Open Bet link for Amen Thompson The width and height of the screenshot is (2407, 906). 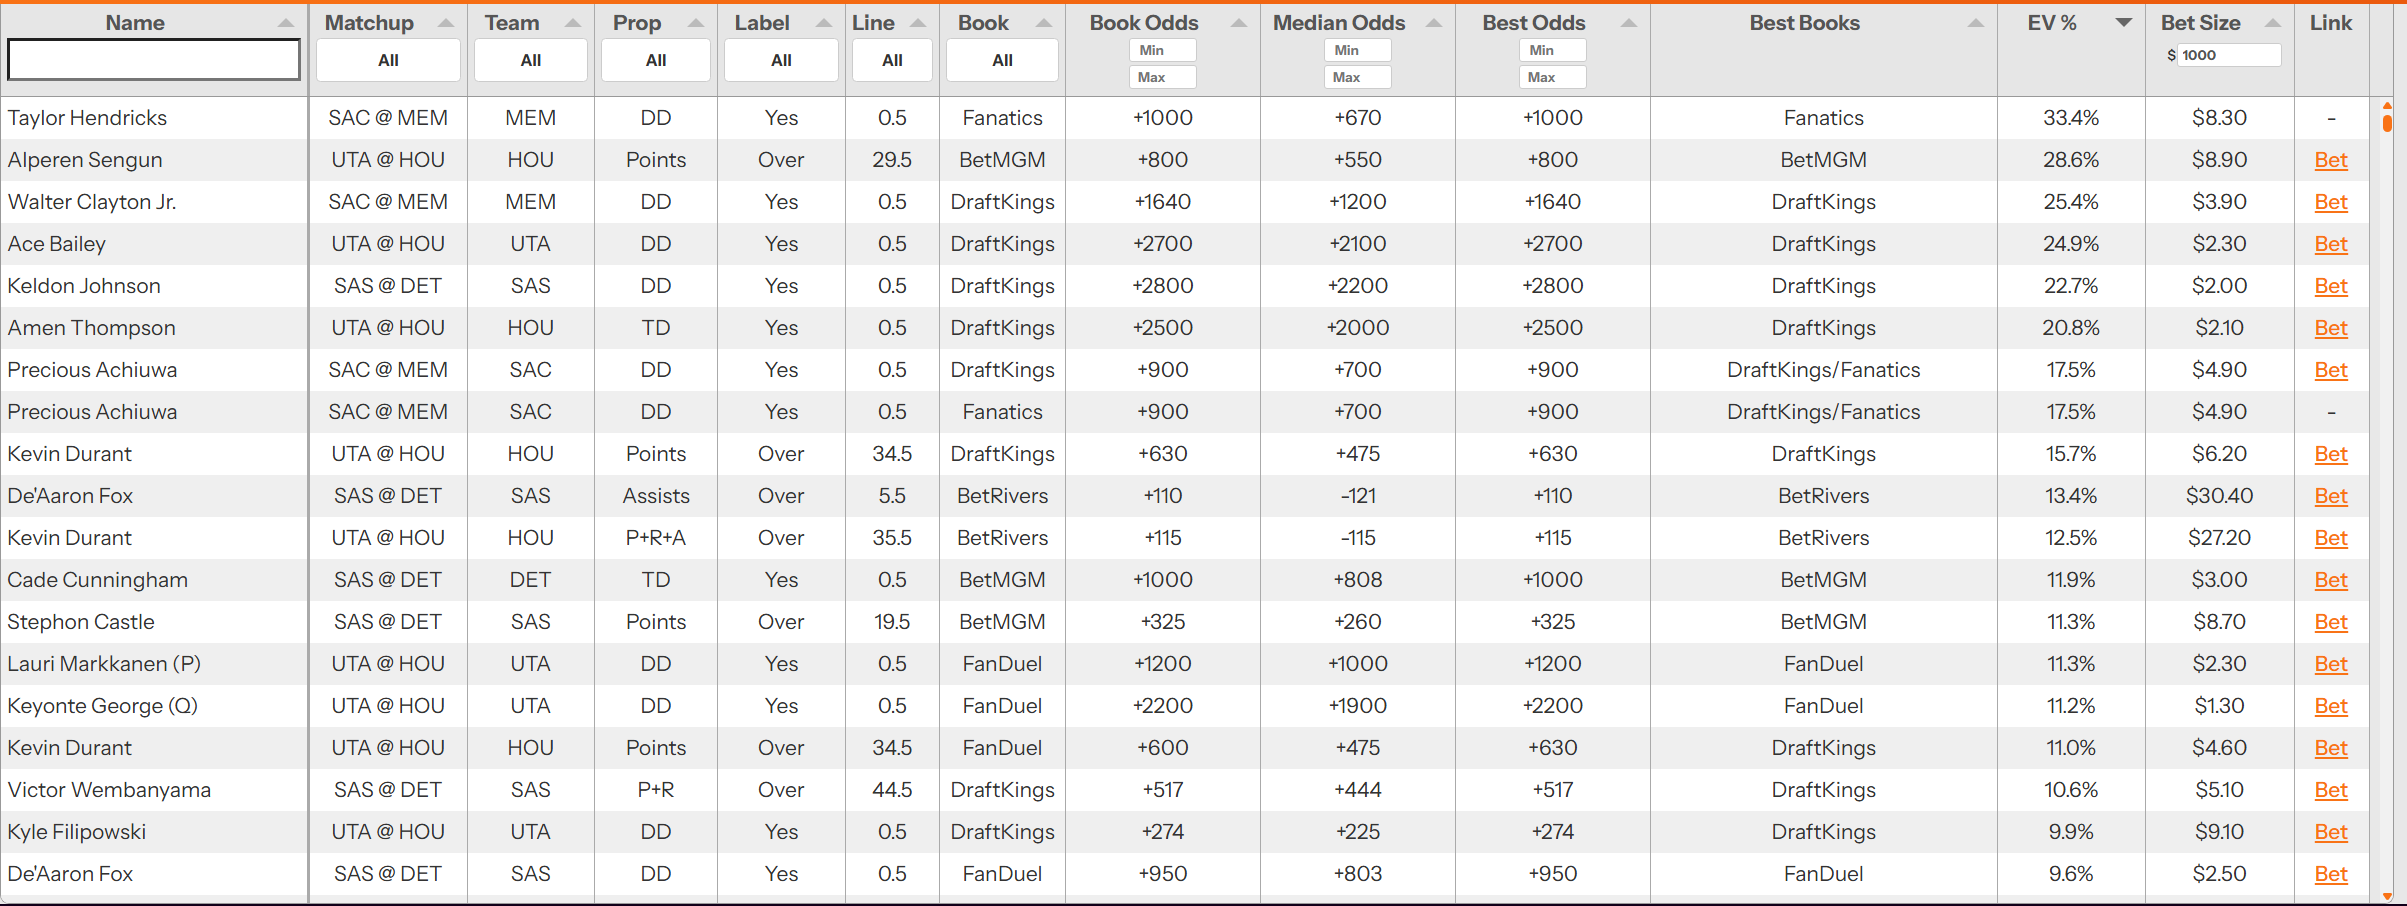[x=2331, y=328]
